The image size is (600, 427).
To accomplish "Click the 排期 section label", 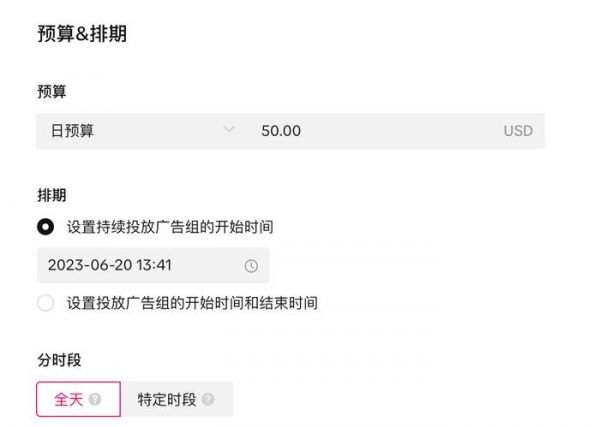I will (51, 194).
